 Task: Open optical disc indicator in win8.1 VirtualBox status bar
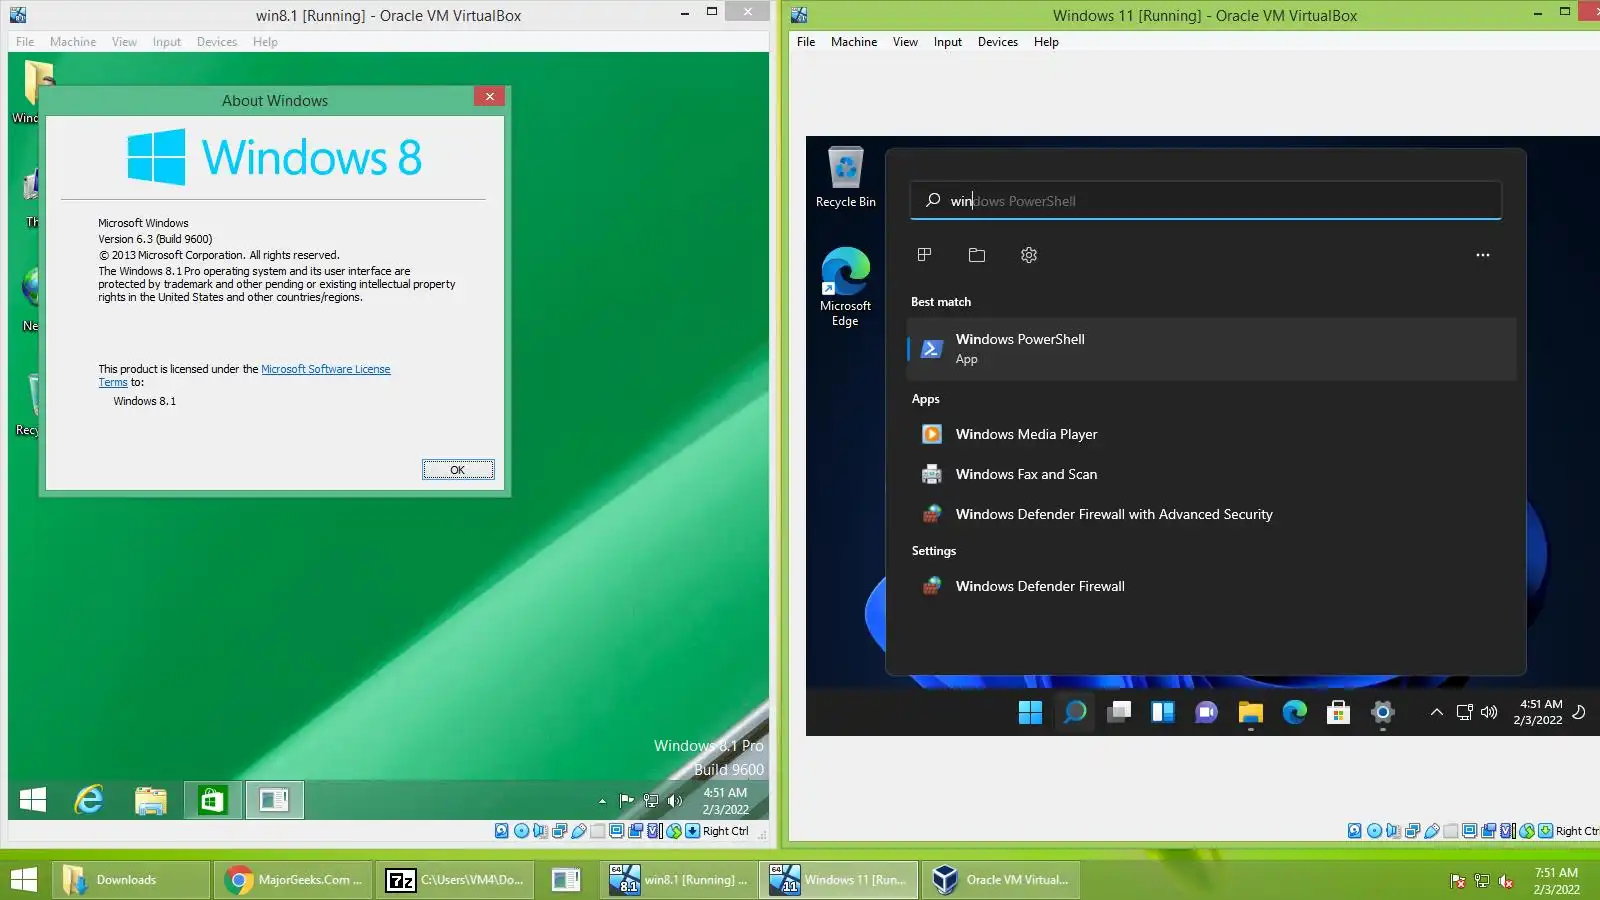tap(521, 831)
